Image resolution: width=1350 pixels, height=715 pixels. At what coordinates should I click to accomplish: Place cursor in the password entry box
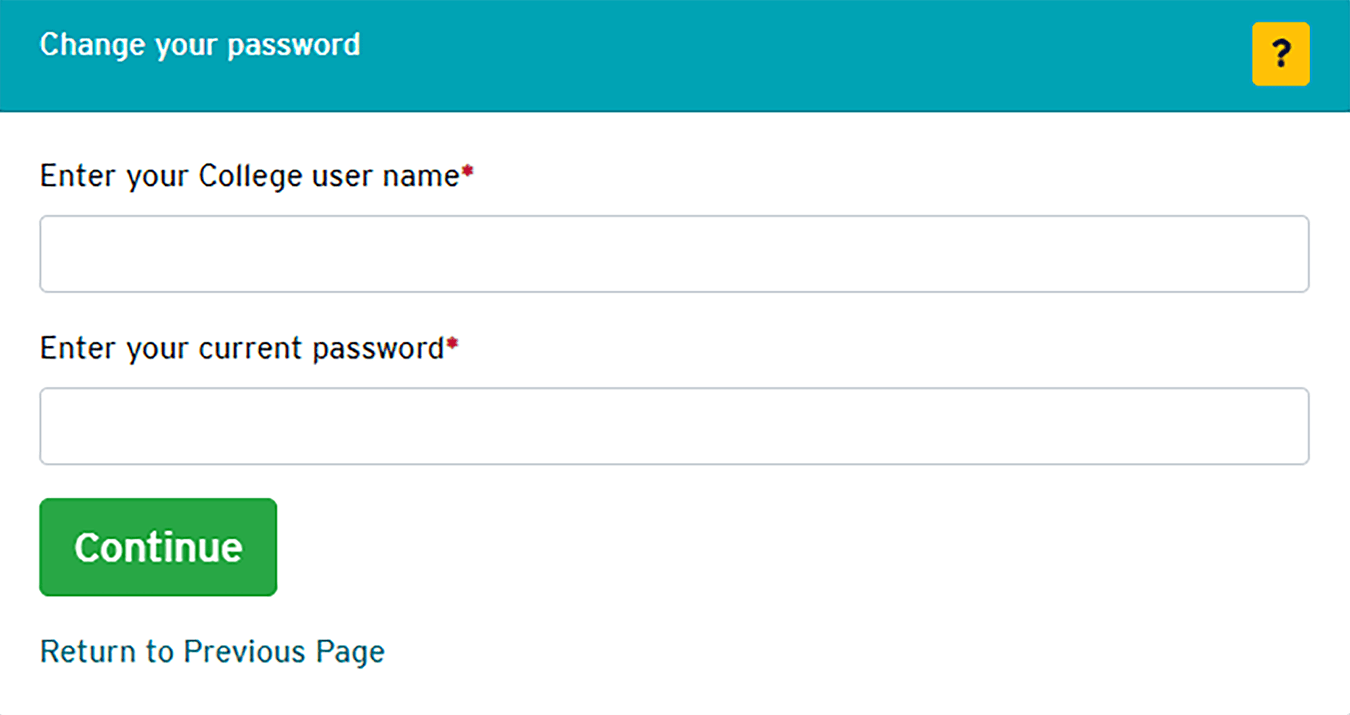point(674,426)
